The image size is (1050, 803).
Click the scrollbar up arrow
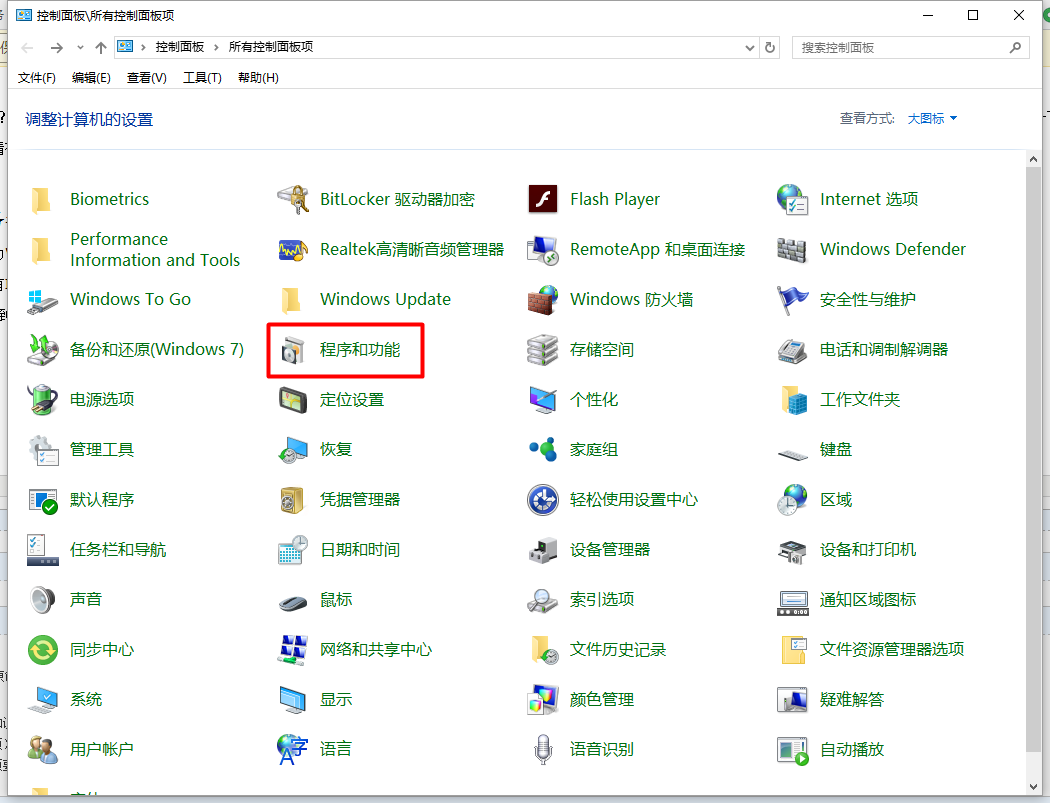coord(1033,159)
